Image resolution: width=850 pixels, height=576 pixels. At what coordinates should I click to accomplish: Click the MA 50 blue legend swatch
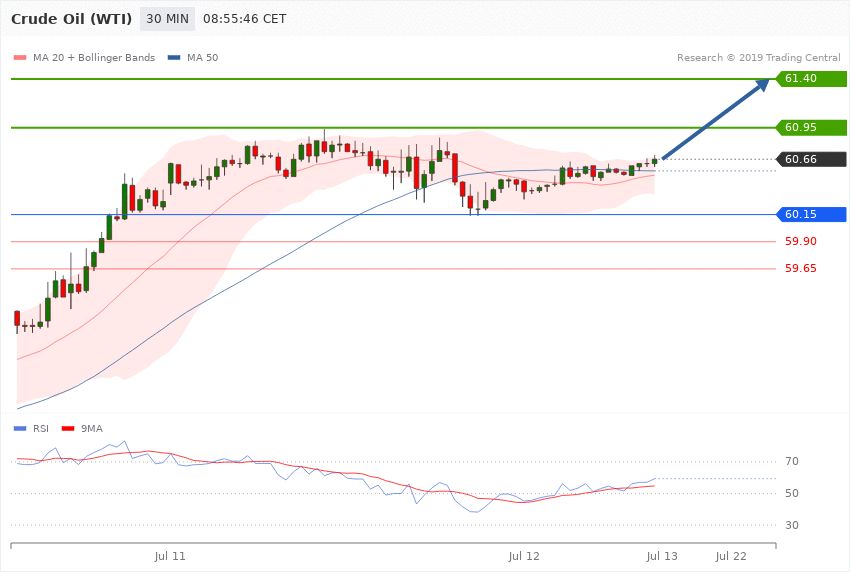point(174,58)
